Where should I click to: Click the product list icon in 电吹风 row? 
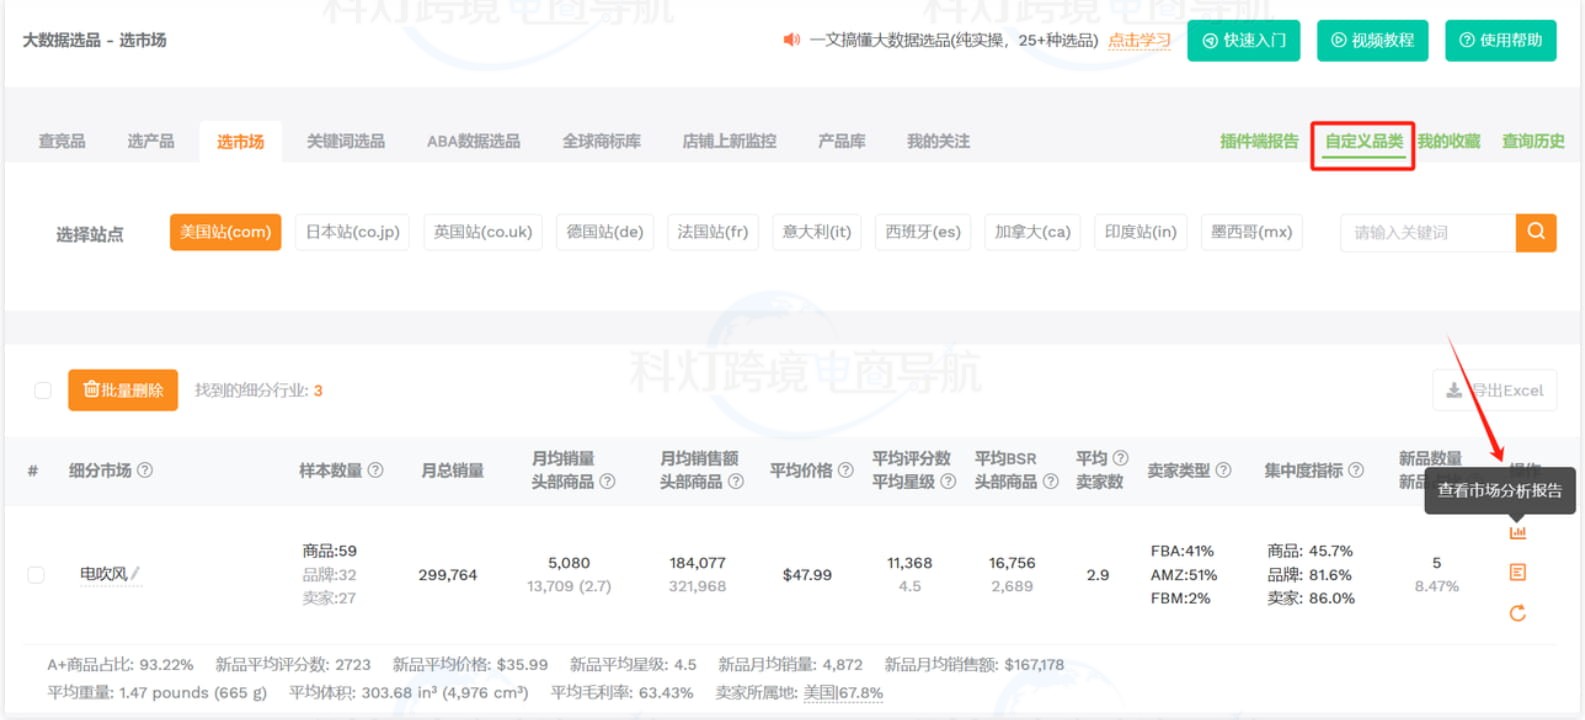pos(1517,572)
